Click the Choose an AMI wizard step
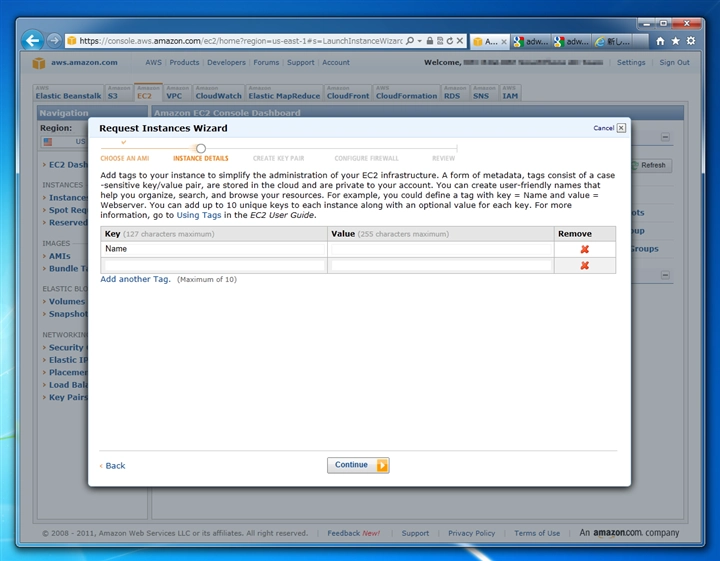 tap(124, 158)
